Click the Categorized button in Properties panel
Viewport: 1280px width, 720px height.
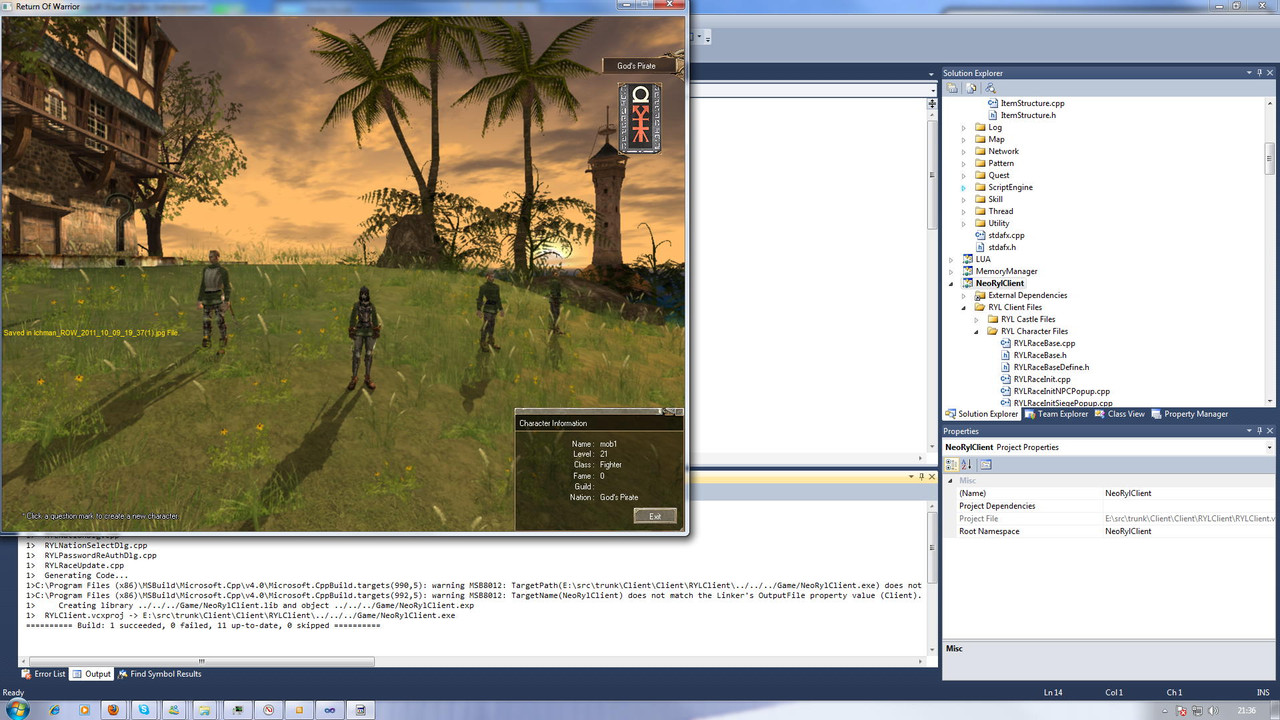952,464
